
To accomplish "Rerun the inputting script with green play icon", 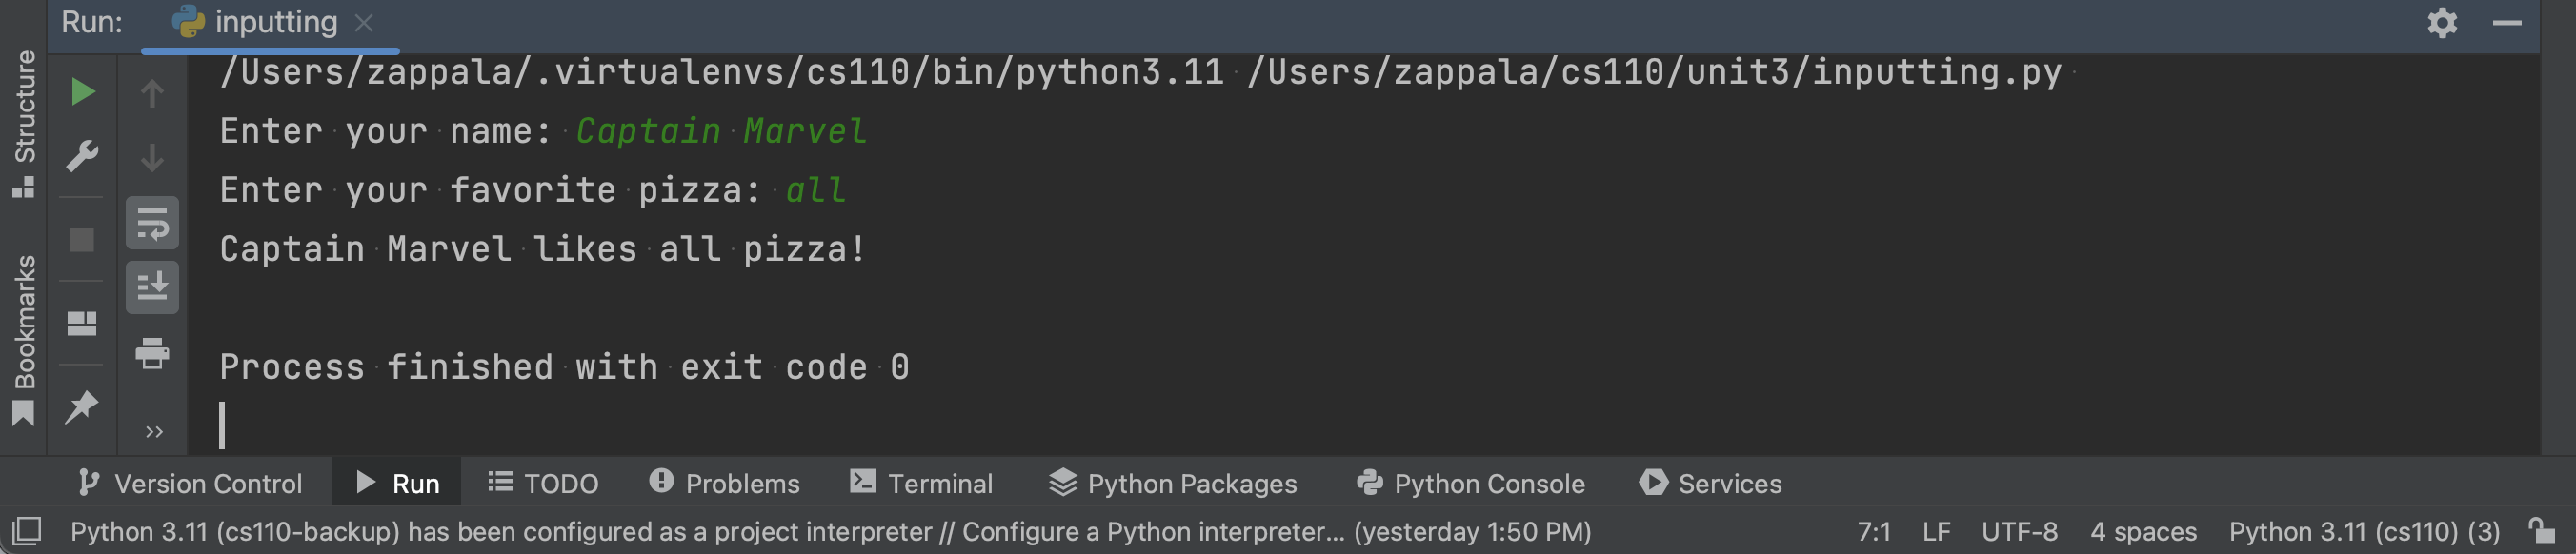I will coord(82,92).
